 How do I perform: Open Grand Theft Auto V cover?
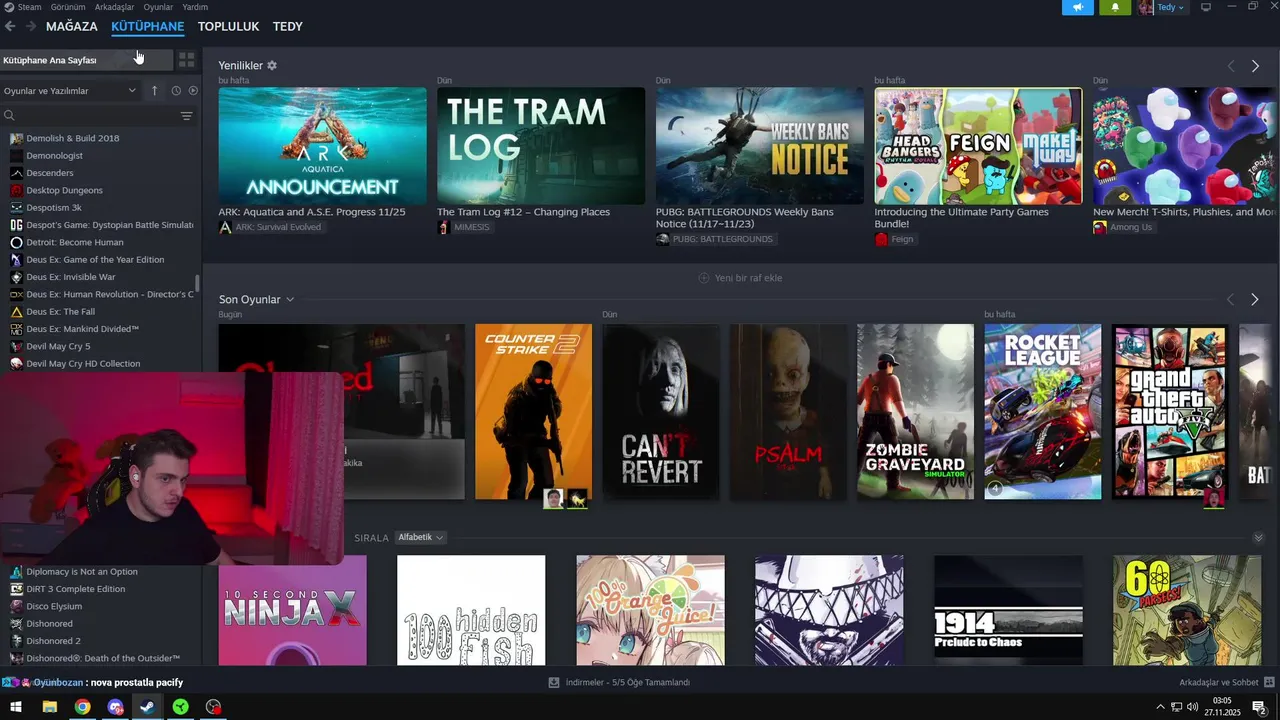(1169, 411)
